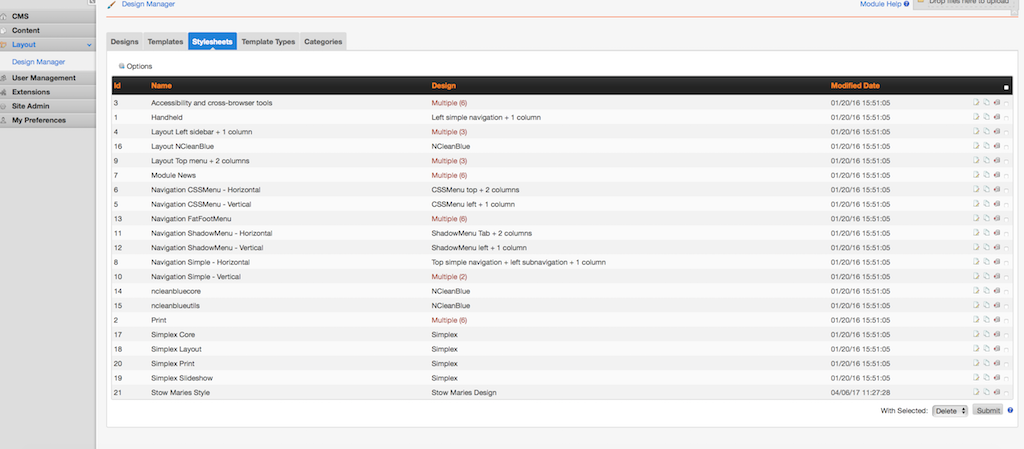Screen dimensions: 1024x449
Task: Open the Categories tab
Action: pyautogui.click(x=323, y=42)
